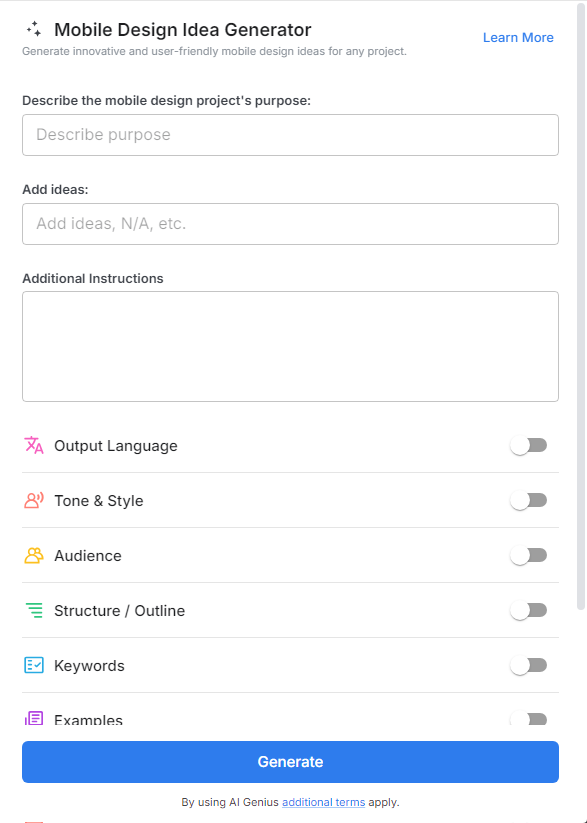
Task: Select the Output Language translation icon
Action: (31, 445)
